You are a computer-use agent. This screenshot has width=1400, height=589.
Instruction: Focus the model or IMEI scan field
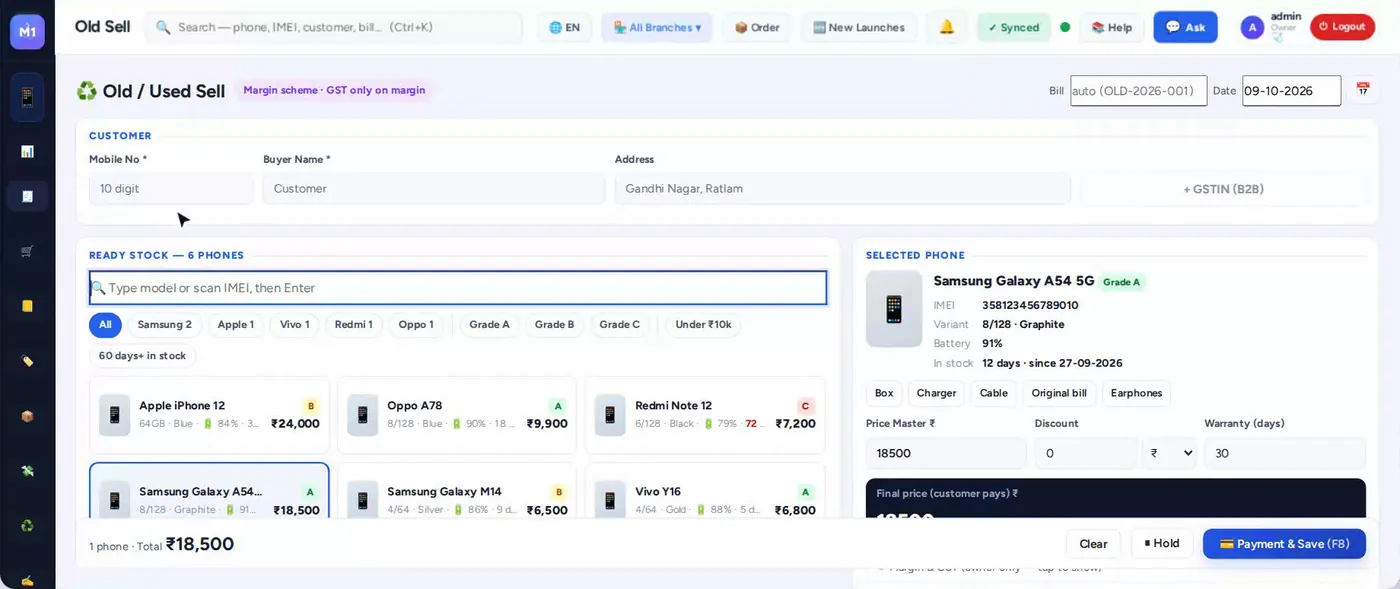pos(458,288)
